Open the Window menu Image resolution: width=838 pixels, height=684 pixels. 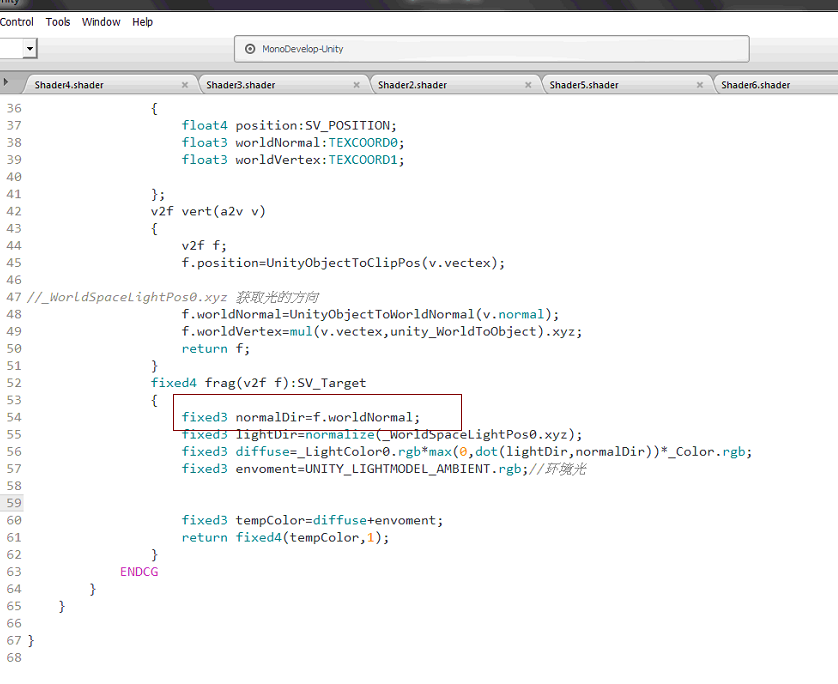click(x=101, y=22)
